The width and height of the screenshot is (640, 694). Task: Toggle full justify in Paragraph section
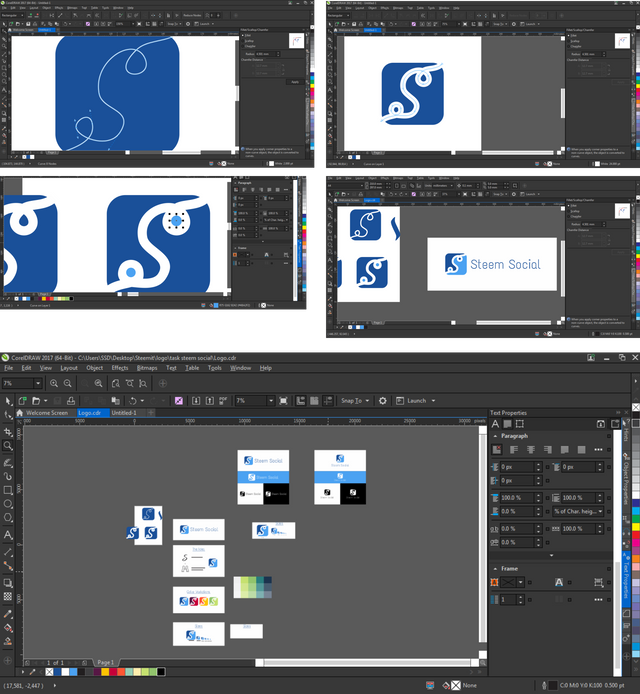pos(564,449)
